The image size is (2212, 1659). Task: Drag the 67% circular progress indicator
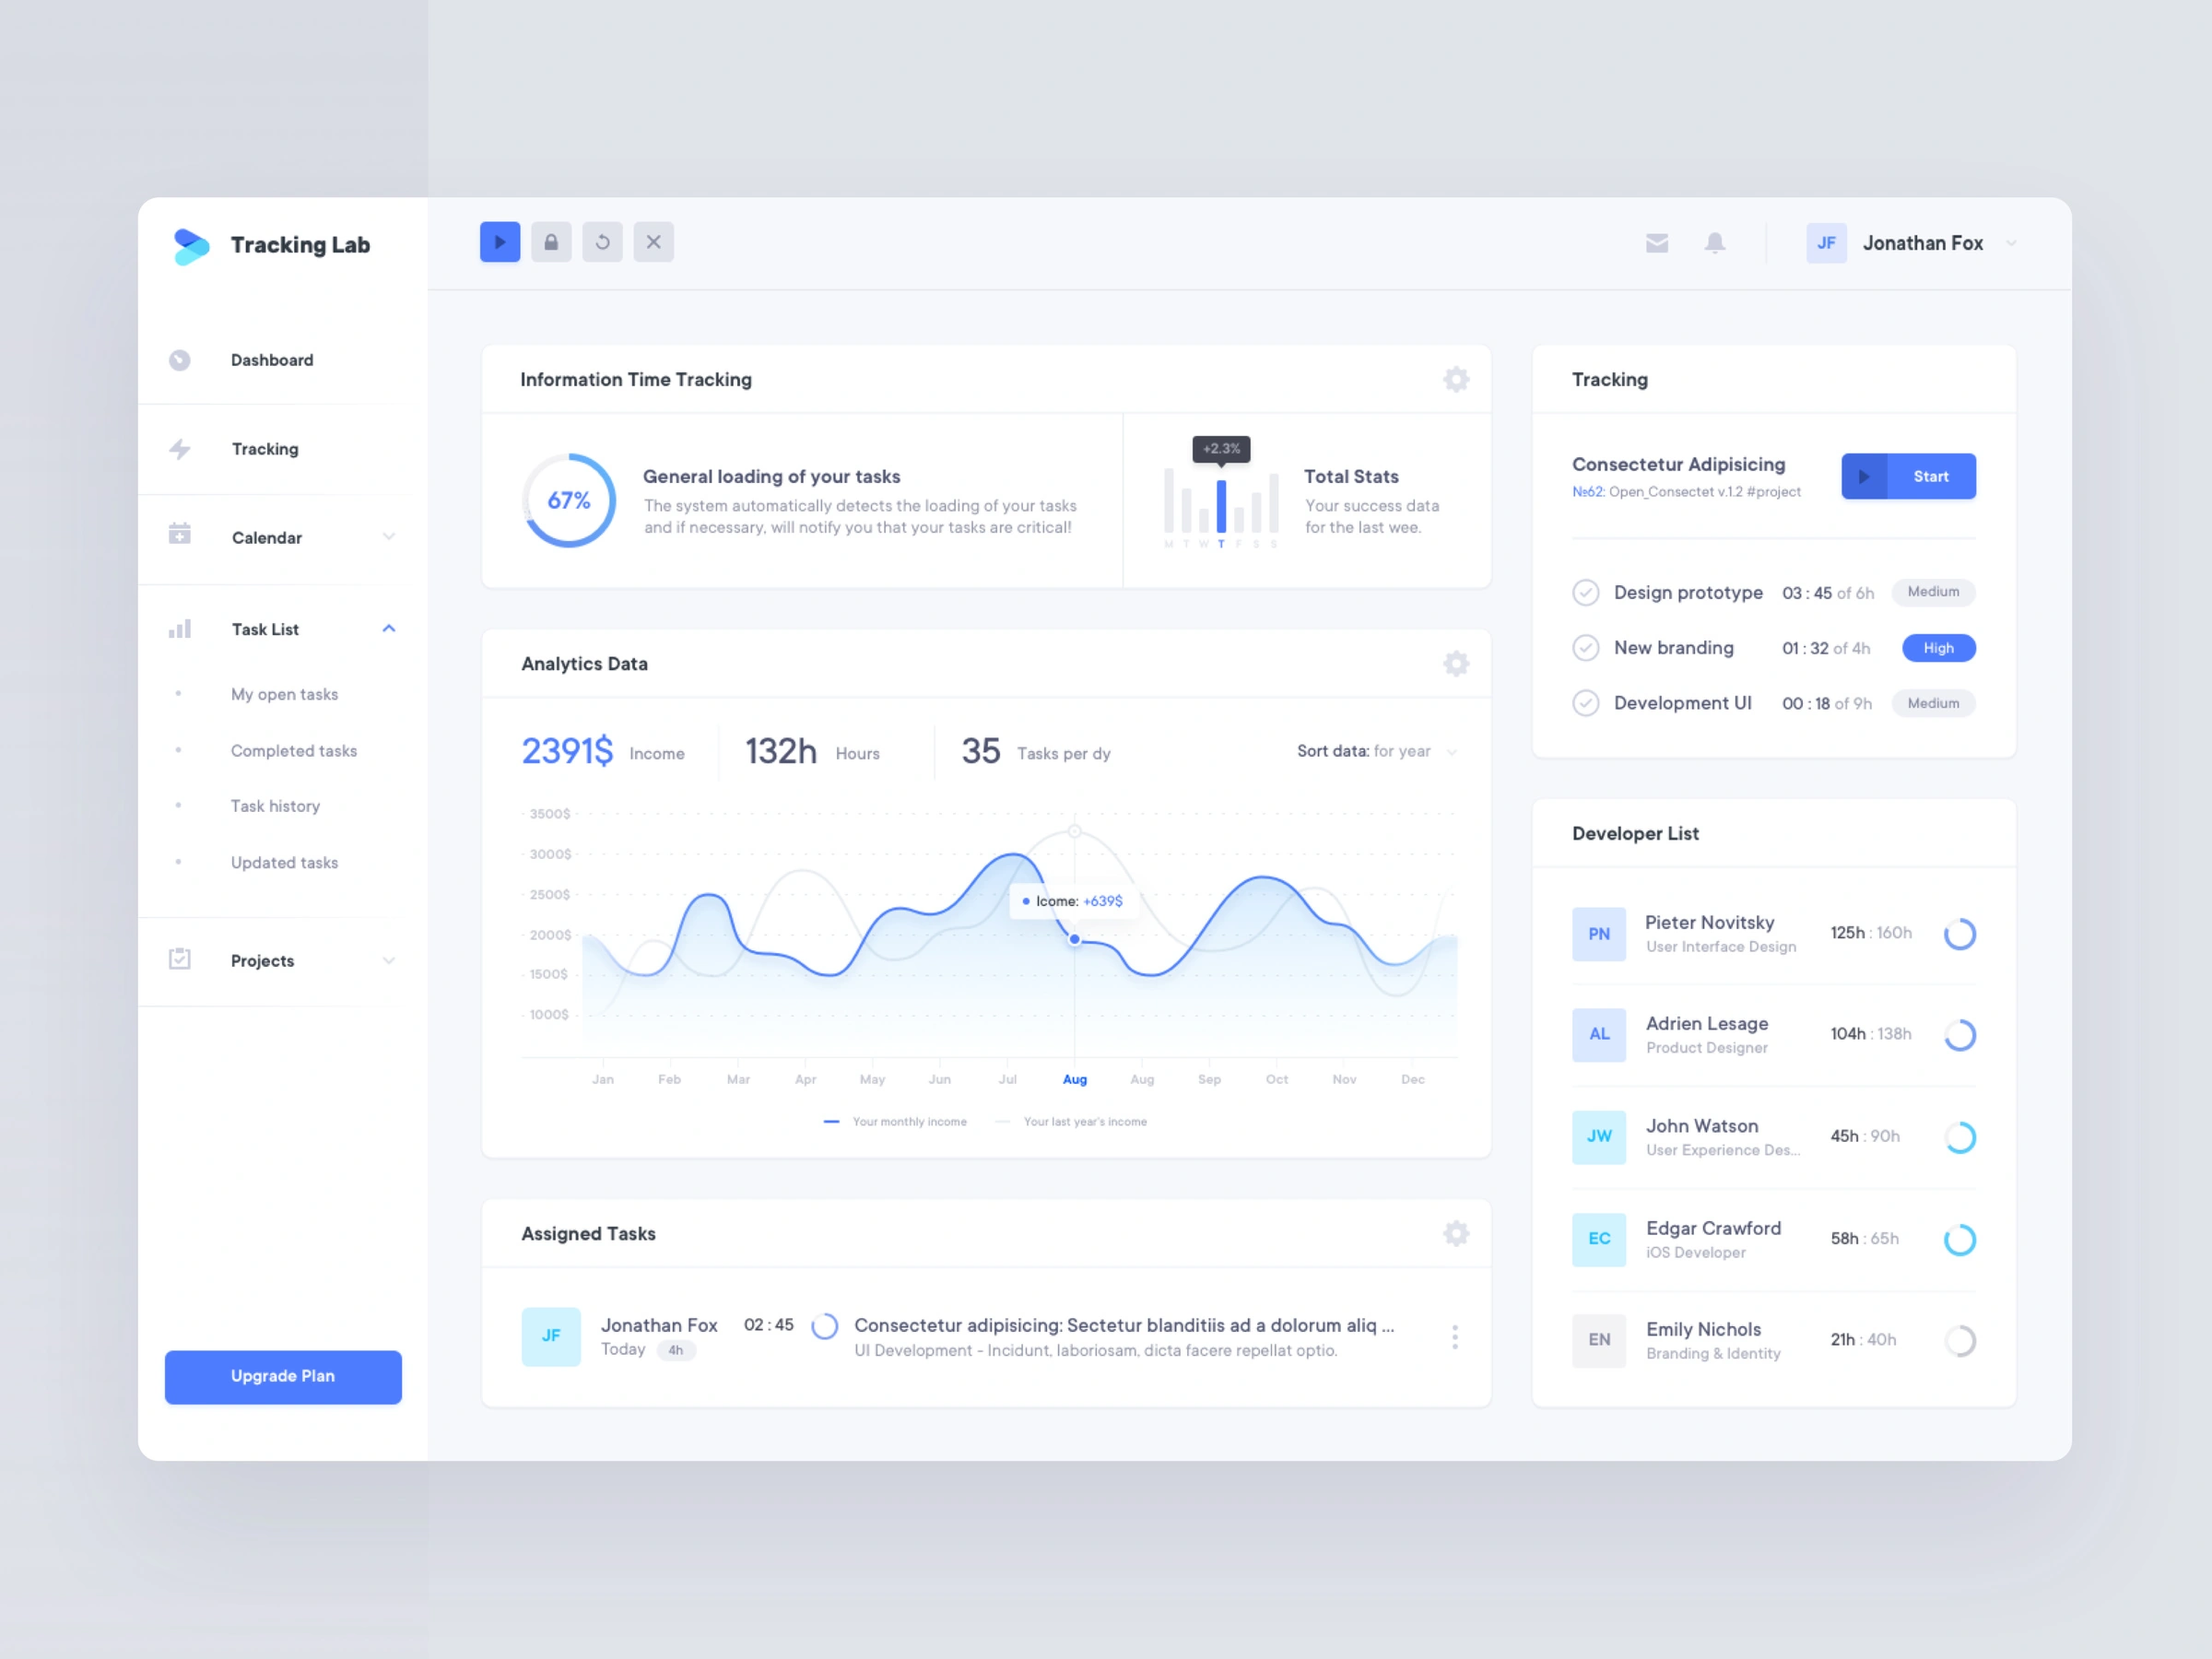point(568,505)
